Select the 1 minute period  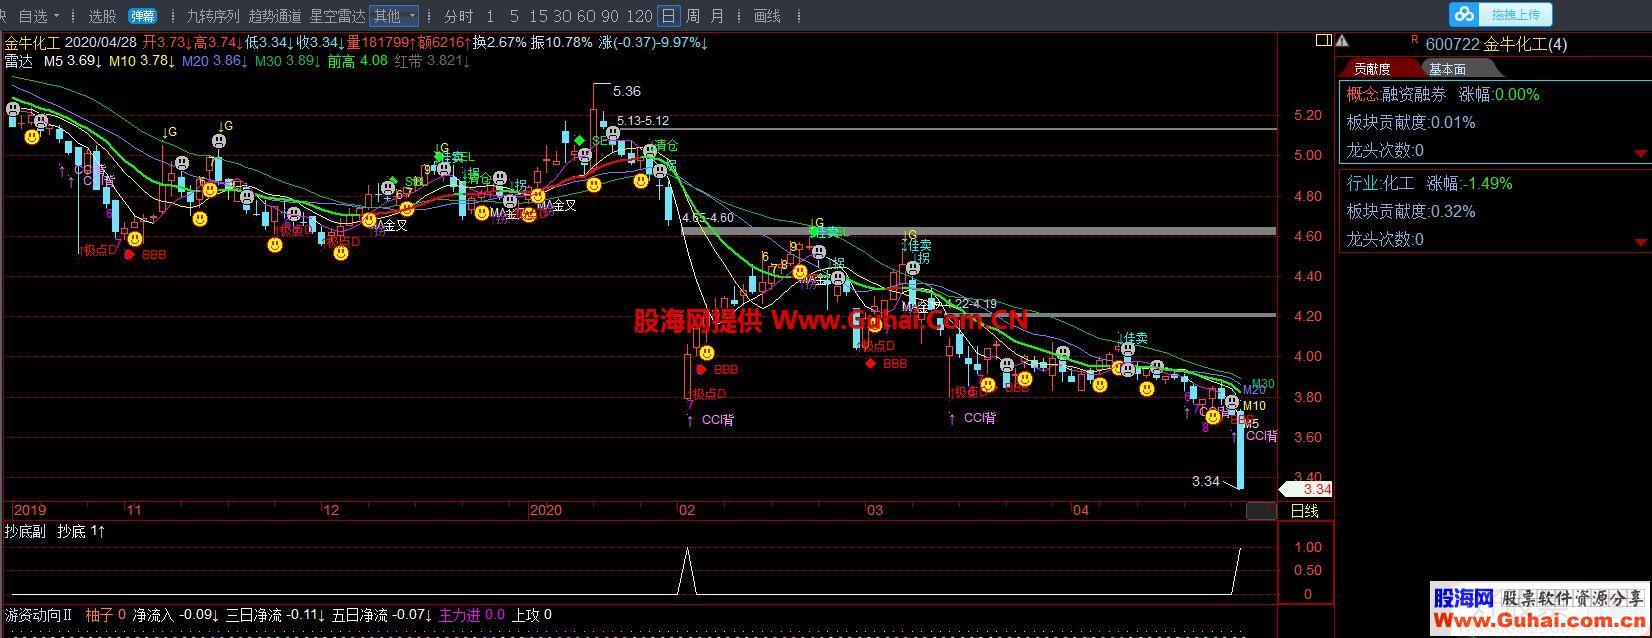490,16
